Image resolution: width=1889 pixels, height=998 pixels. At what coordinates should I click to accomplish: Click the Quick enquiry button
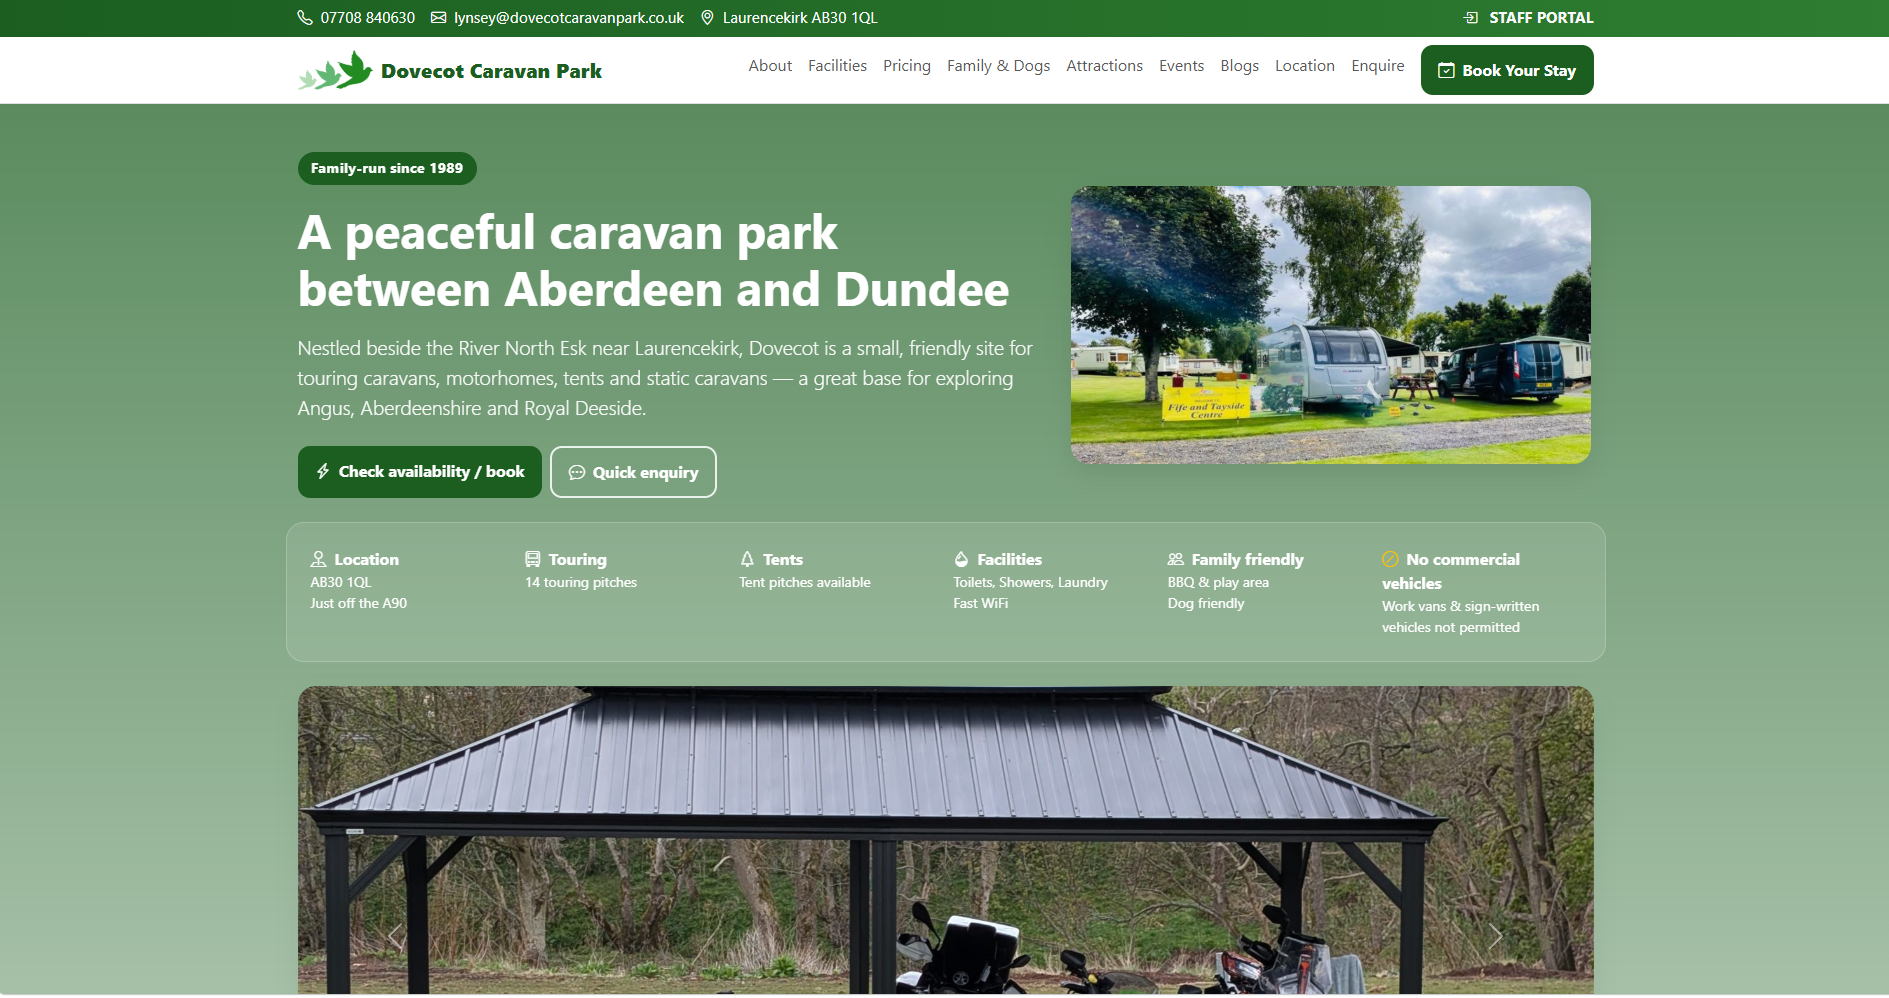[x=633, y=472]
